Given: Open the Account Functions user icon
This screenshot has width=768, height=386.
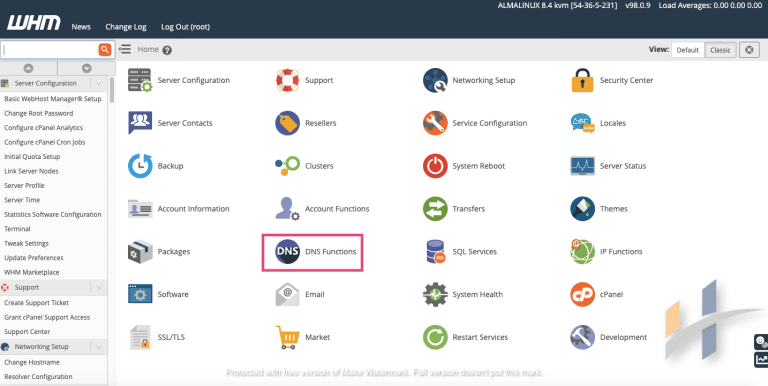Looking at the screenshot, I should pyautogui.click(x=288, y=209).
